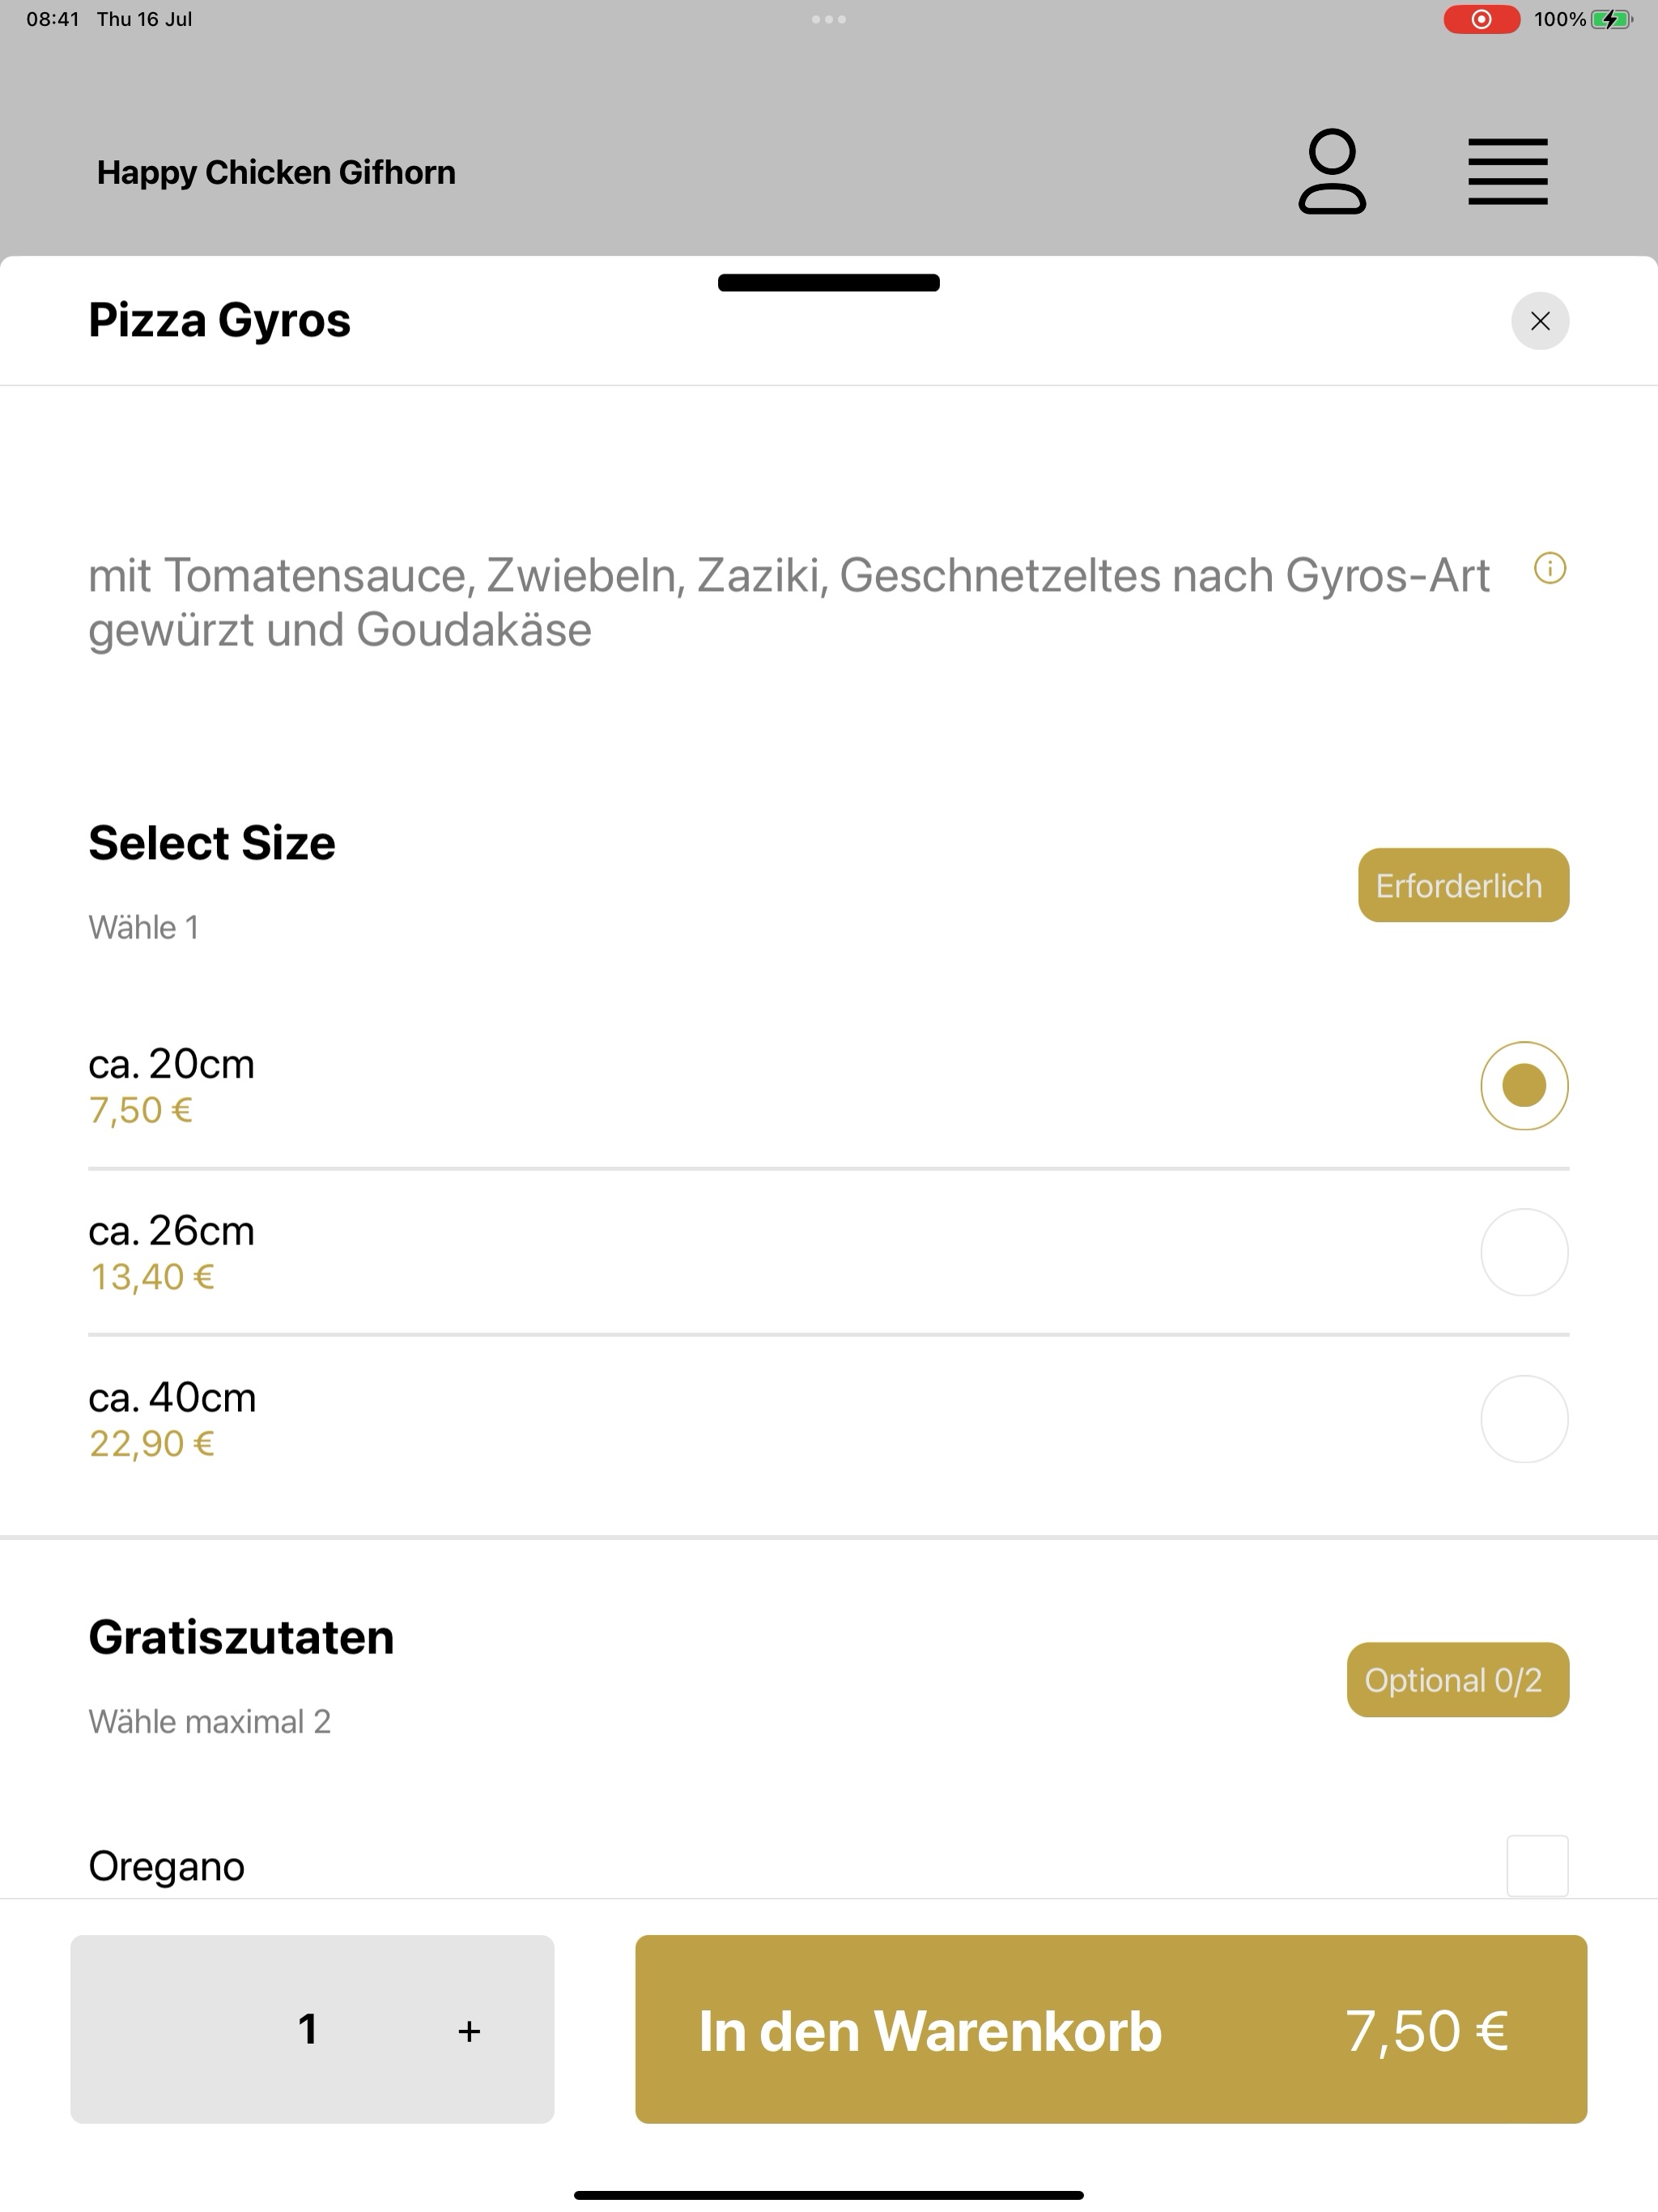Image resolution: width=1658 pixels, height=2212 pixels.
Task: Tap the Select Size section heading
Action: 212,842
